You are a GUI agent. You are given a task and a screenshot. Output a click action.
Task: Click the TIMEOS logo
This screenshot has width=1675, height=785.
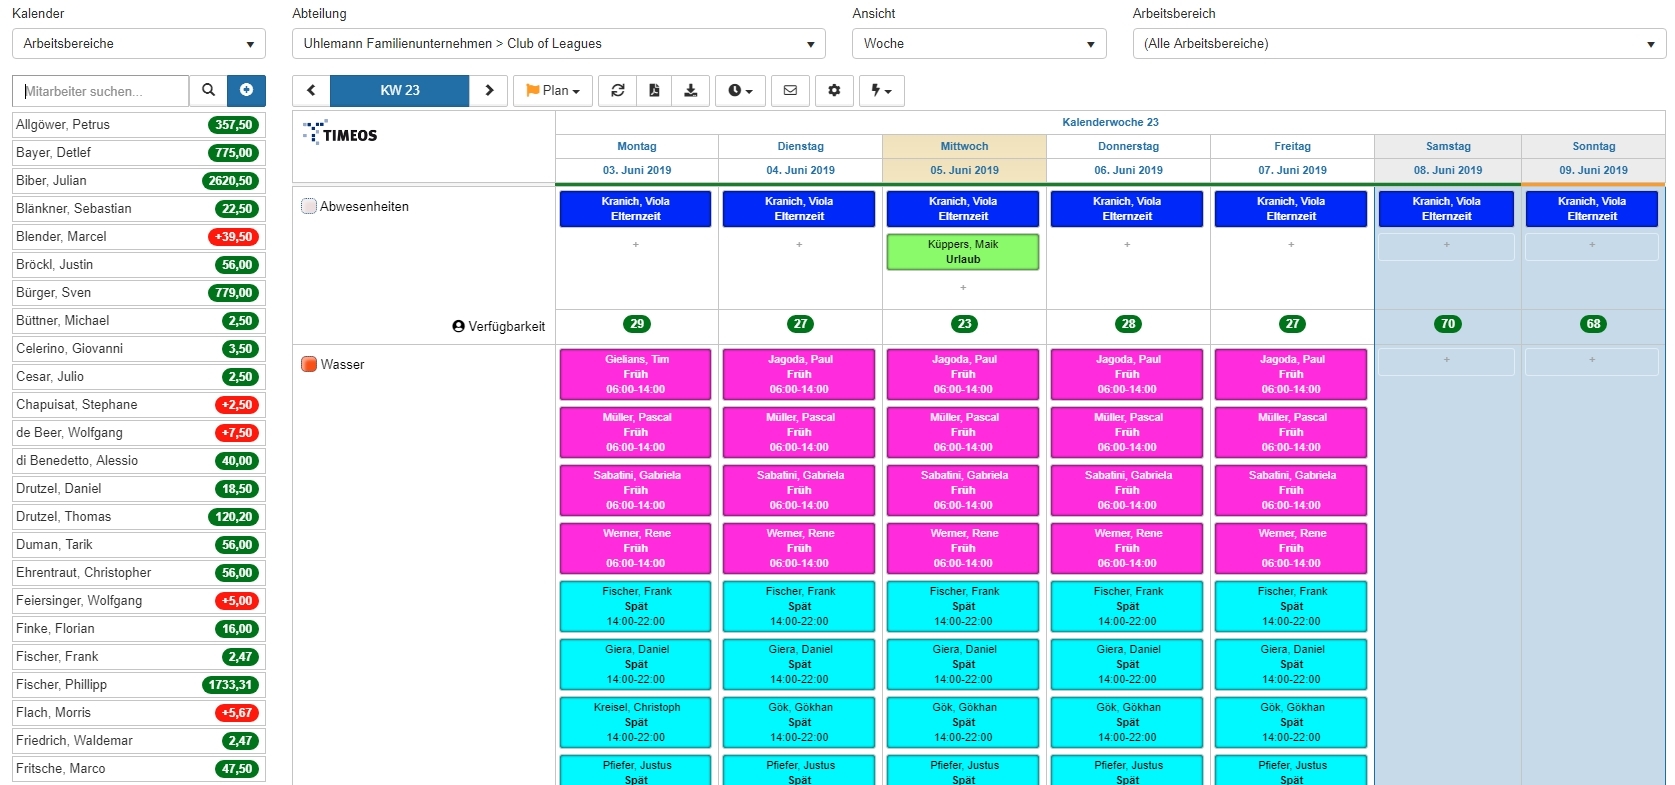click(x=340, y=133)
